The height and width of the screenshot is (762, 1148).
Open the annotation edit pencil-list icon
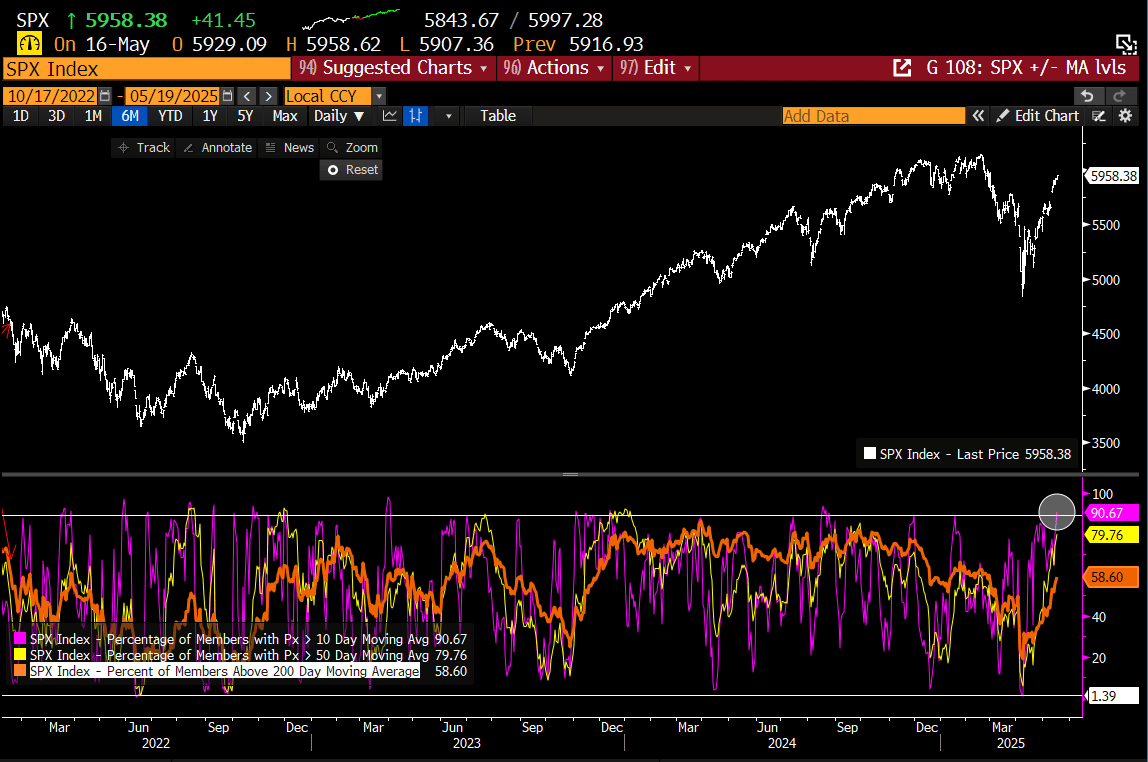coord(1098,116)
